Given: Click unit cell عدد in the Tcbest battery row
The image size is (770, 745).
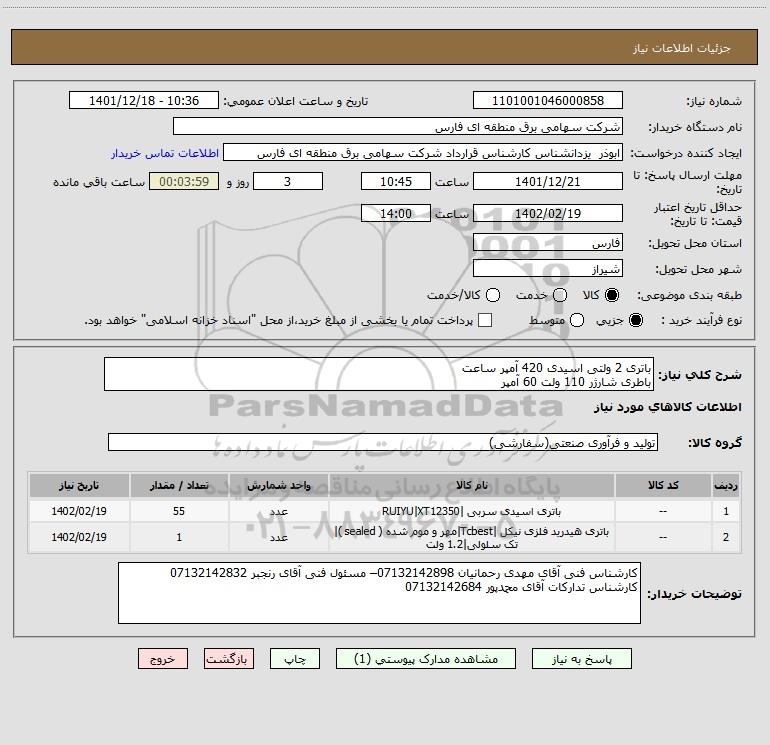Looking at the screenshot, I should pos(278,537).
